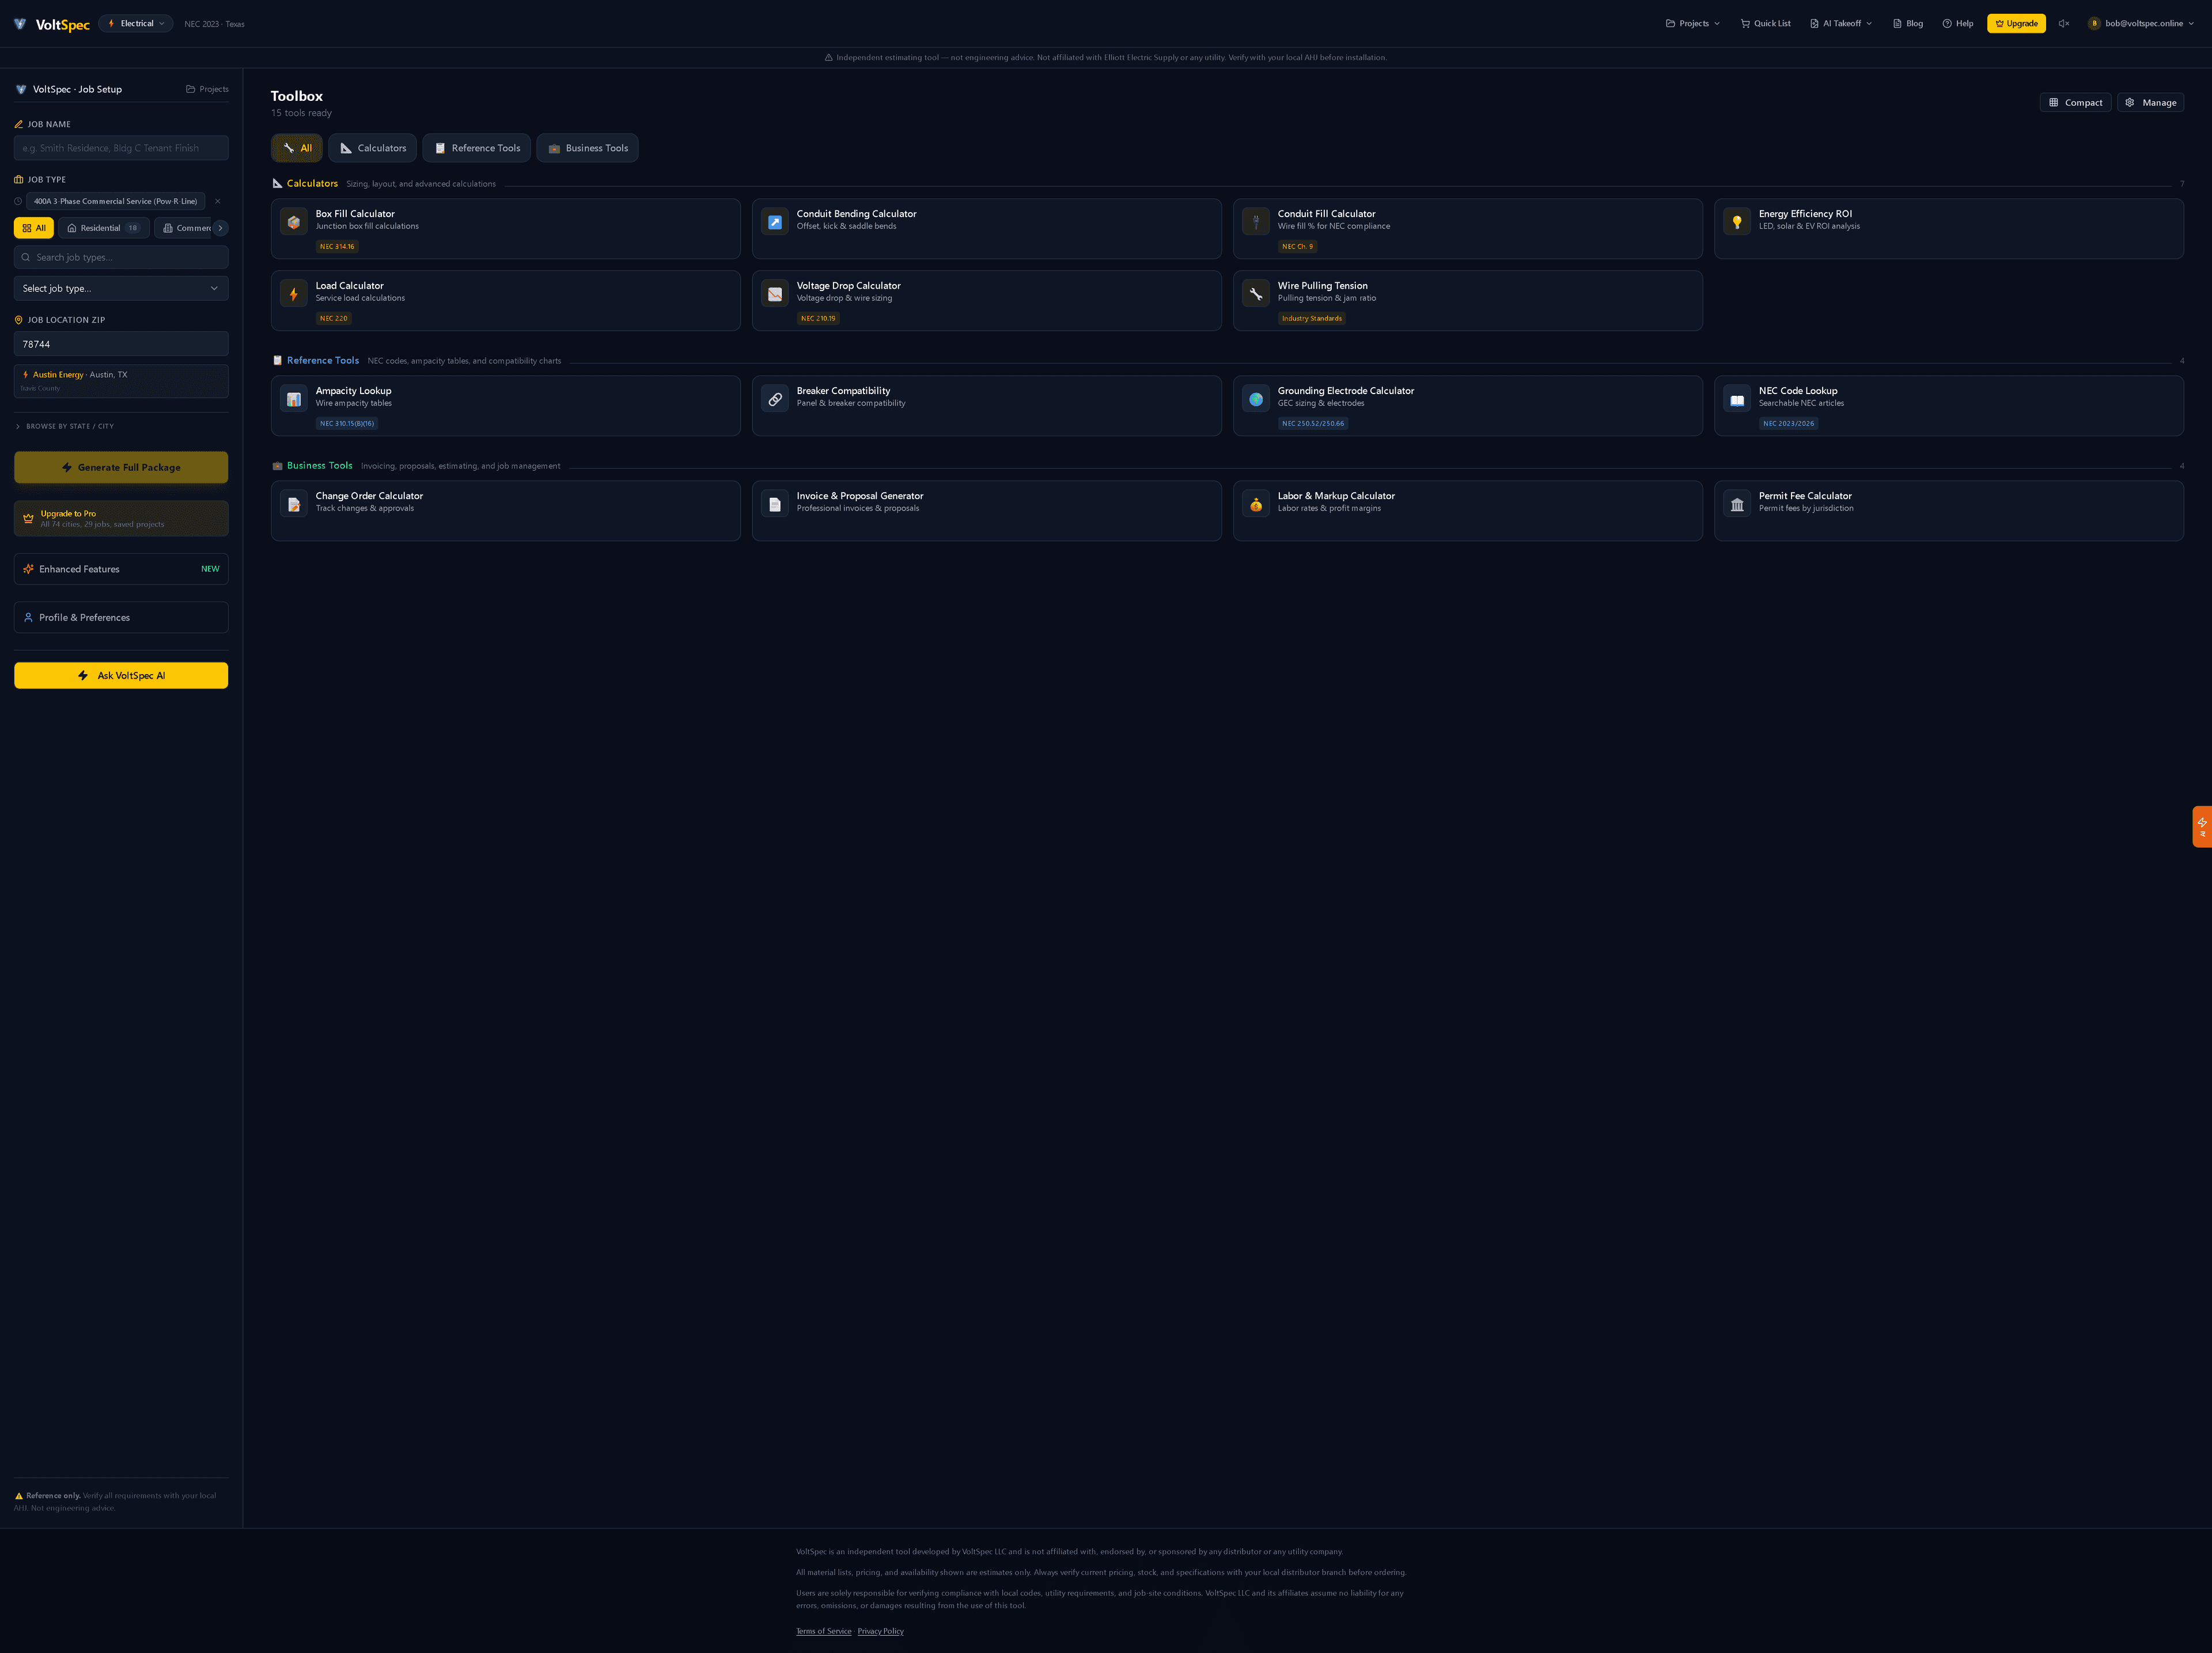2212x1653 pixels.
Task: Open the Load Calculator lightning icon
Action: click(294, 294)
